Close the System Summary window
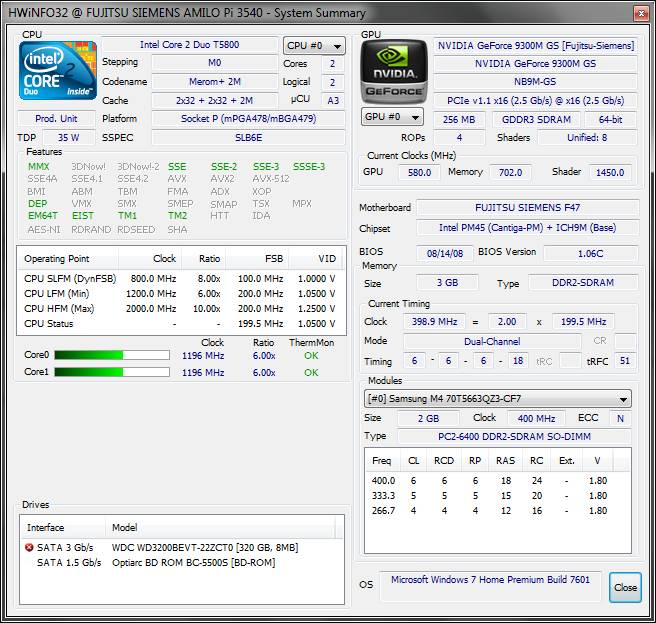 pyautogui.click(x=641, y=13)
